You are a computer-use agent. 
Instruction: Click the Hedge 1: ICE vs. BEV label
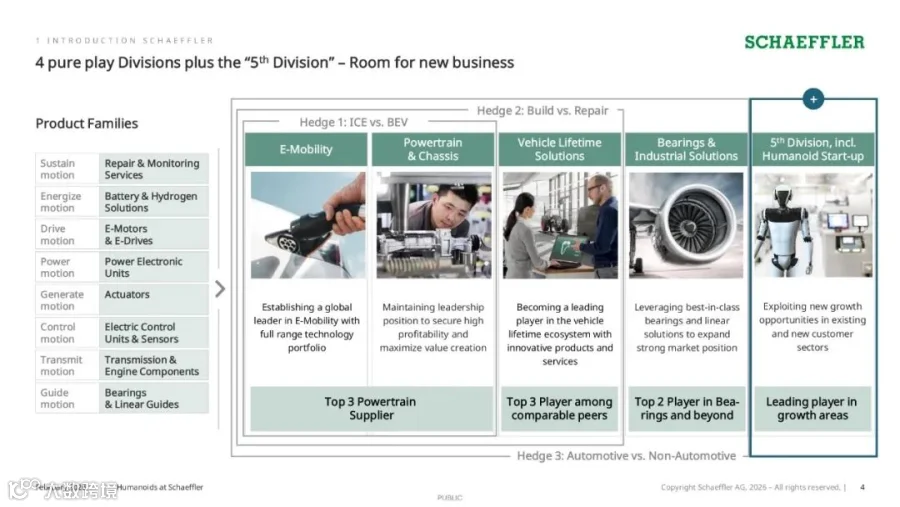(x=354, y=122)
